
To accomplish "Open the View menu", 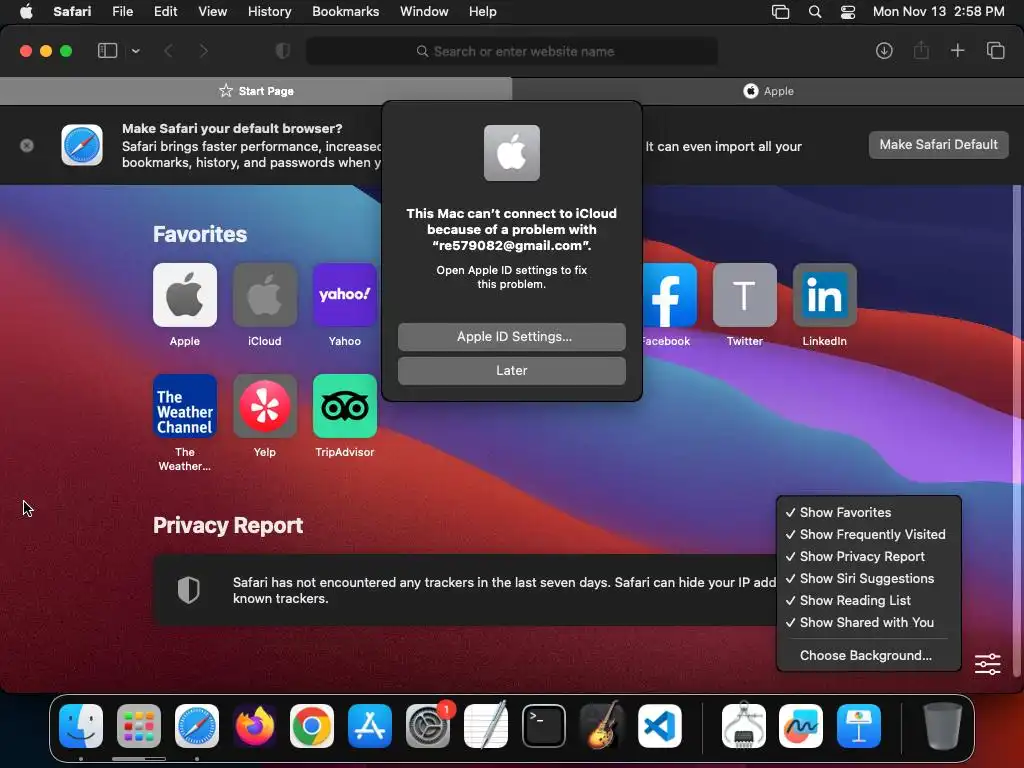I will 212,11.
